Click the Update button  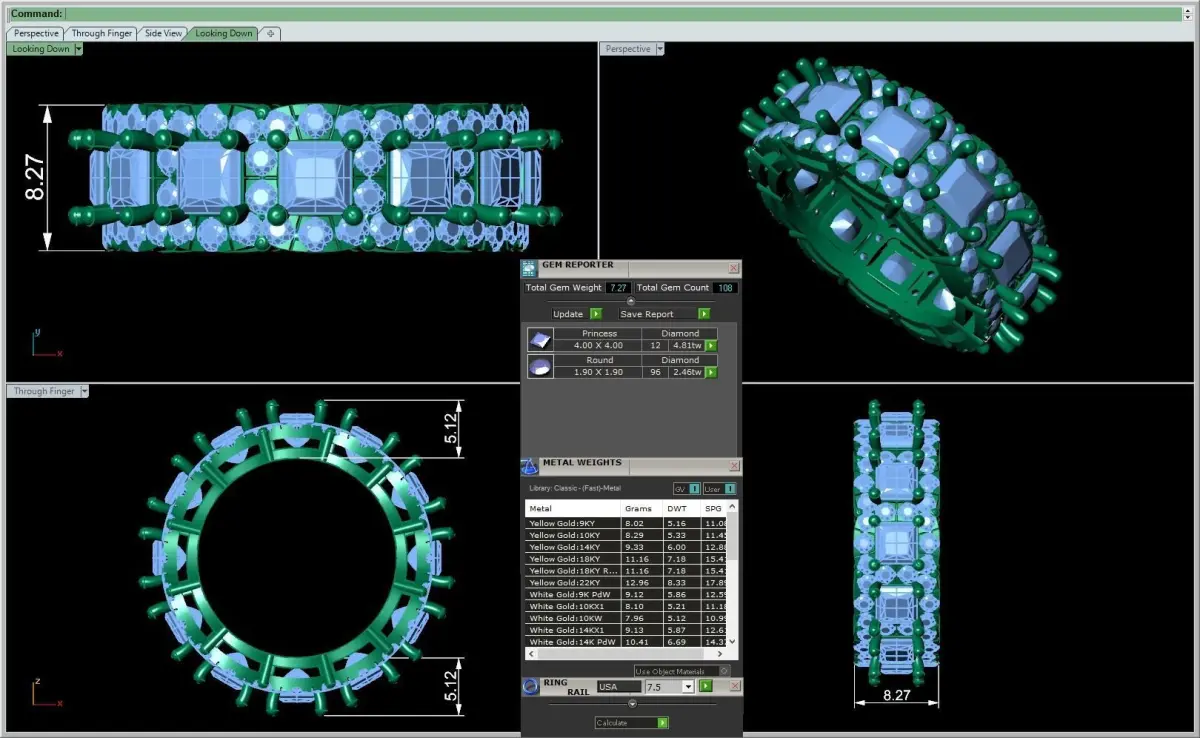click(577, 314)
